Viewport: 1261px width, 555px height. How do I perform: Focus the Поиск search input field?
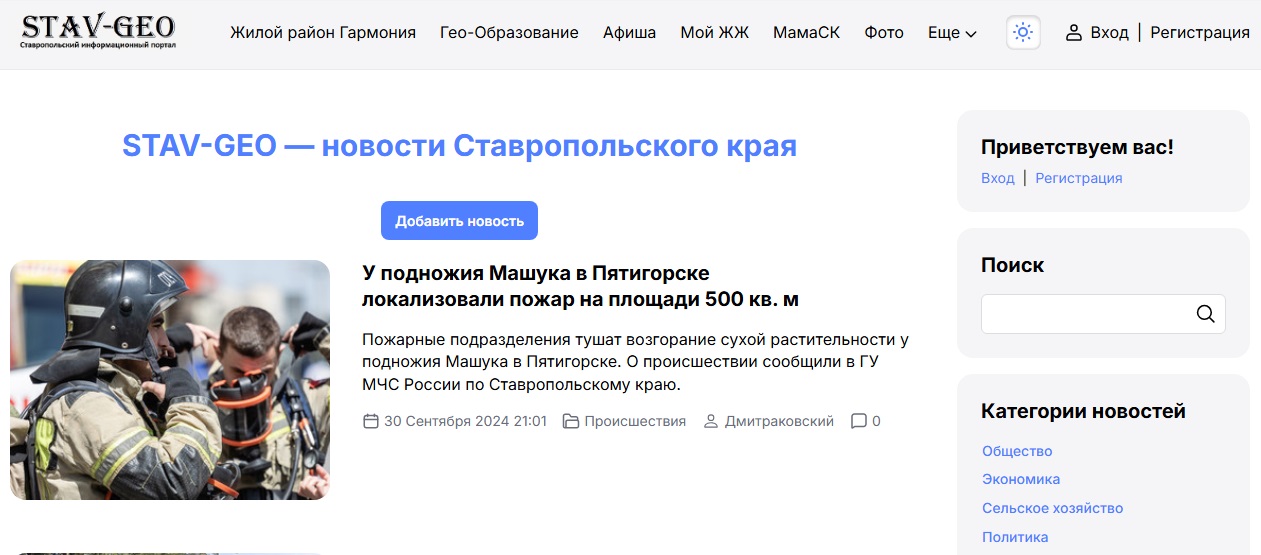click(1085, 314)
